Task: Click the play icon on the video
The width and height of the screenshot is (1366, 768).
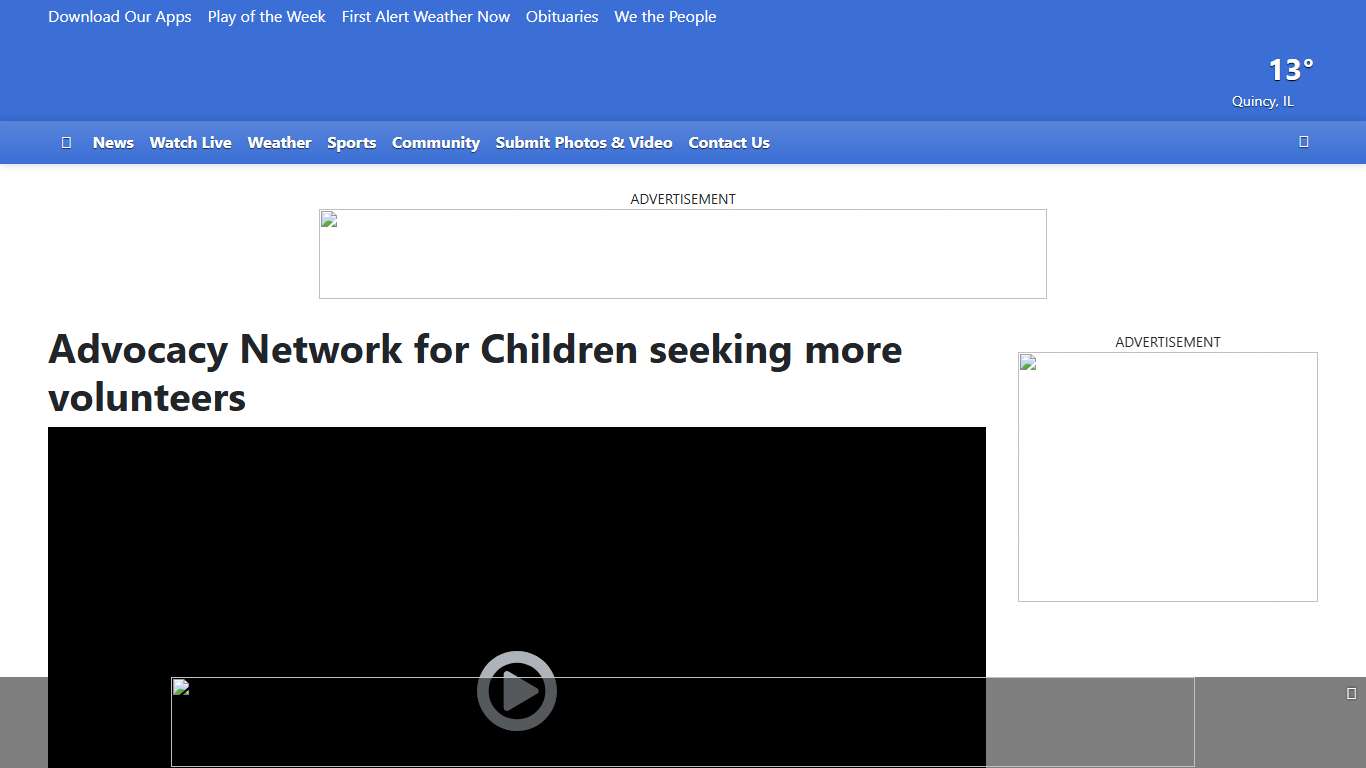Action: tap(516, 690)
